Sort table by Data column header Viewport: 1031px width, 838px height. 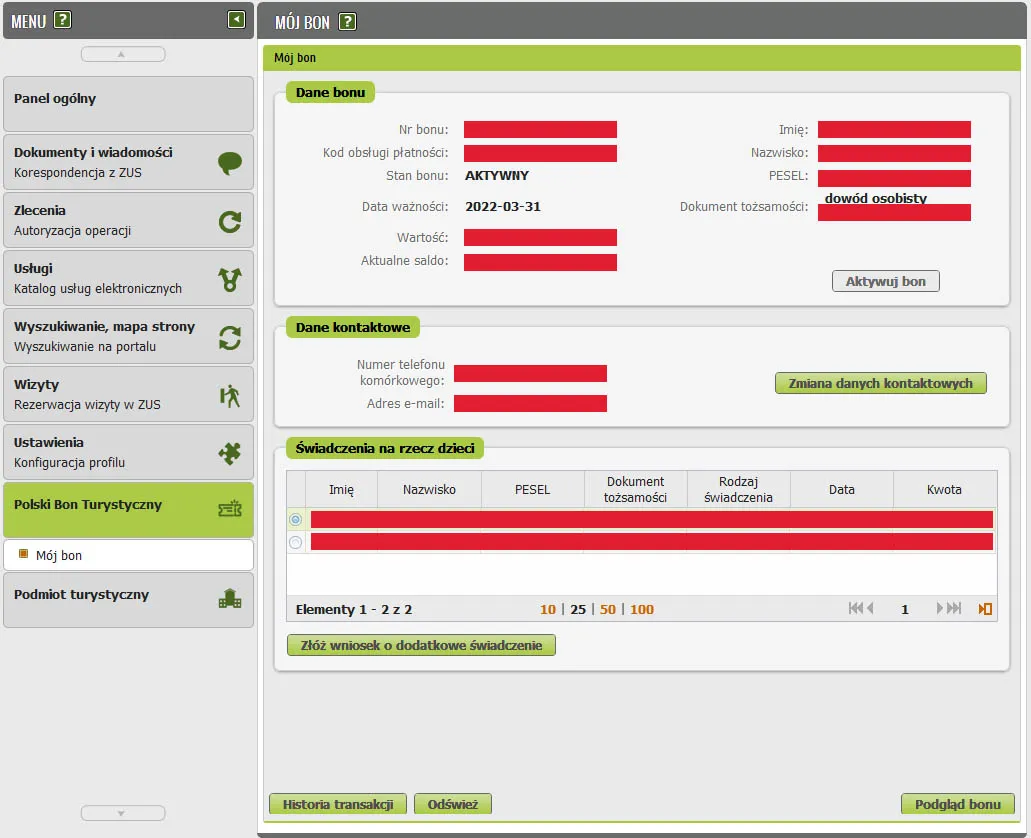tap(842, 489)
